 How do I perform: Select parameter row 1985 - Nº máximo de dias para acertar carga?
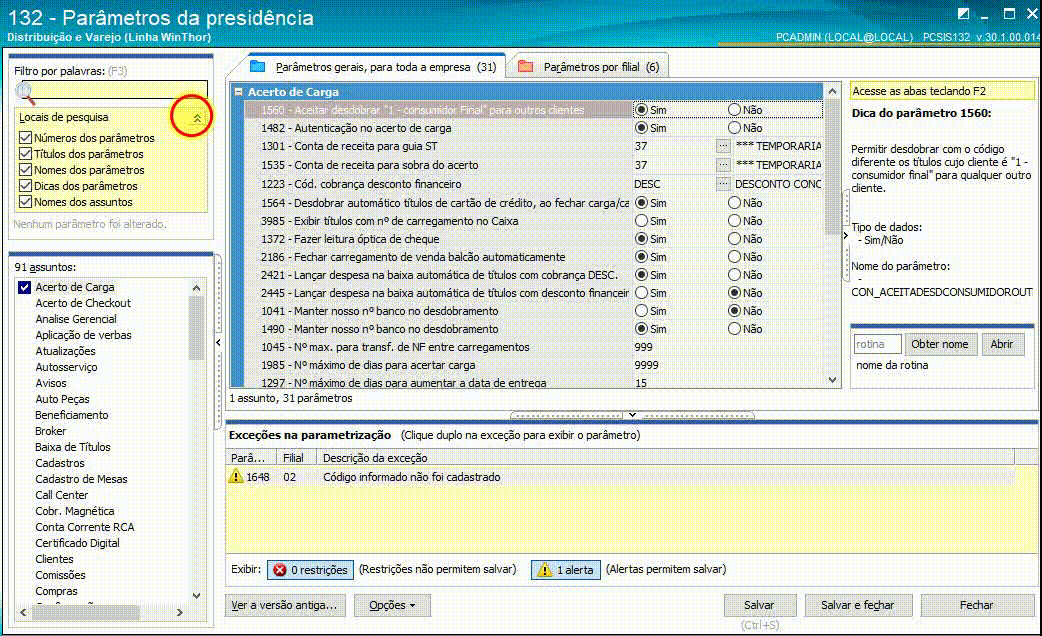[x=439, y=365]
